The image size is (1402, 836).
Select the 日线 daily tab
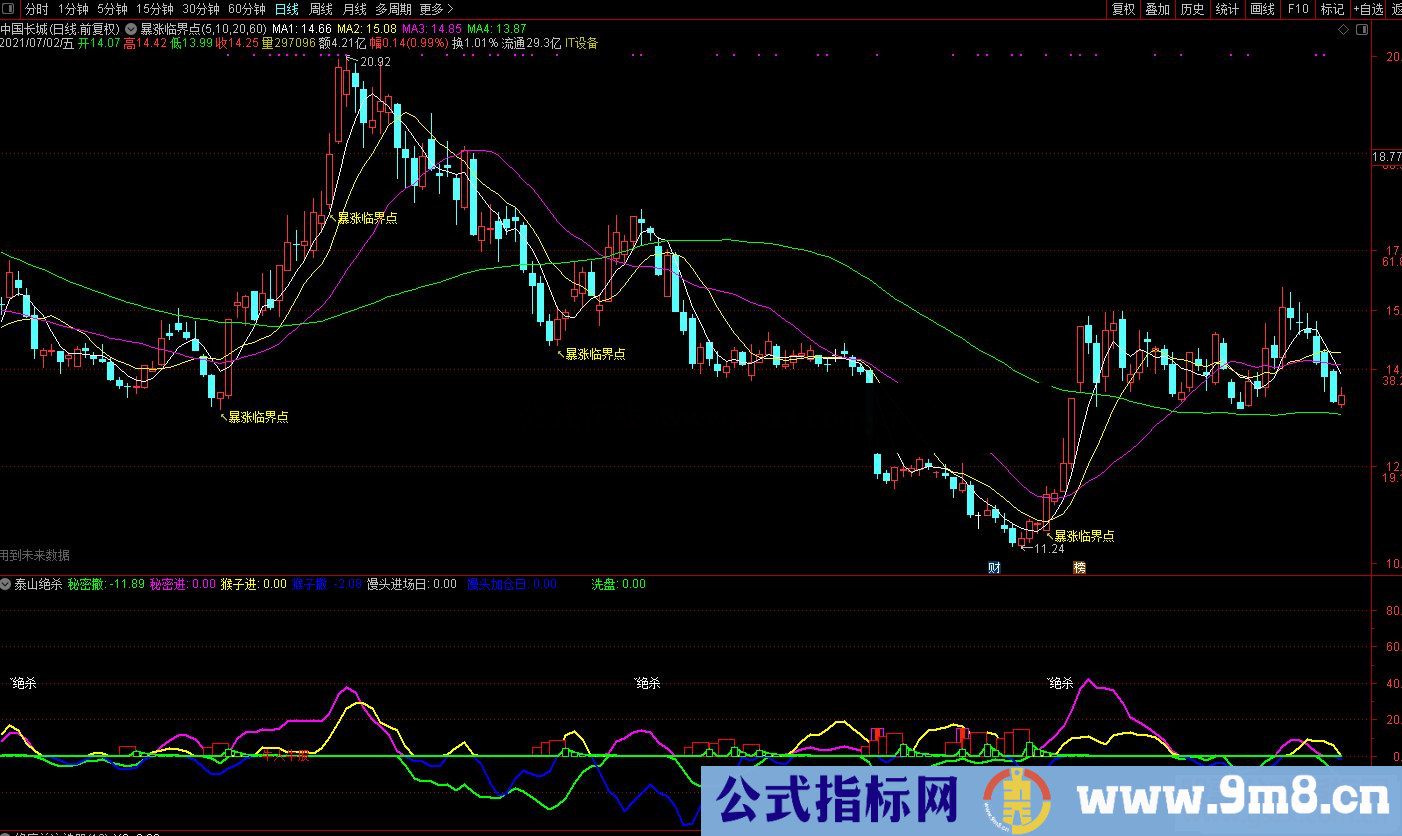click(287, 9)
